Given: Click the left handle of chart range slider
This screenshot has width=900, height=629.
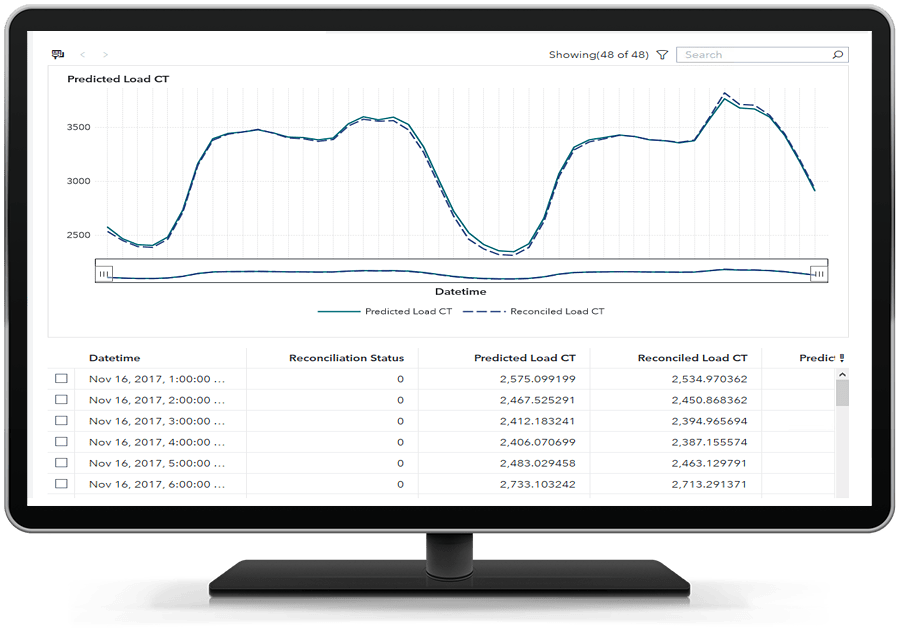Looking at the screenshot, I should 104,273.
